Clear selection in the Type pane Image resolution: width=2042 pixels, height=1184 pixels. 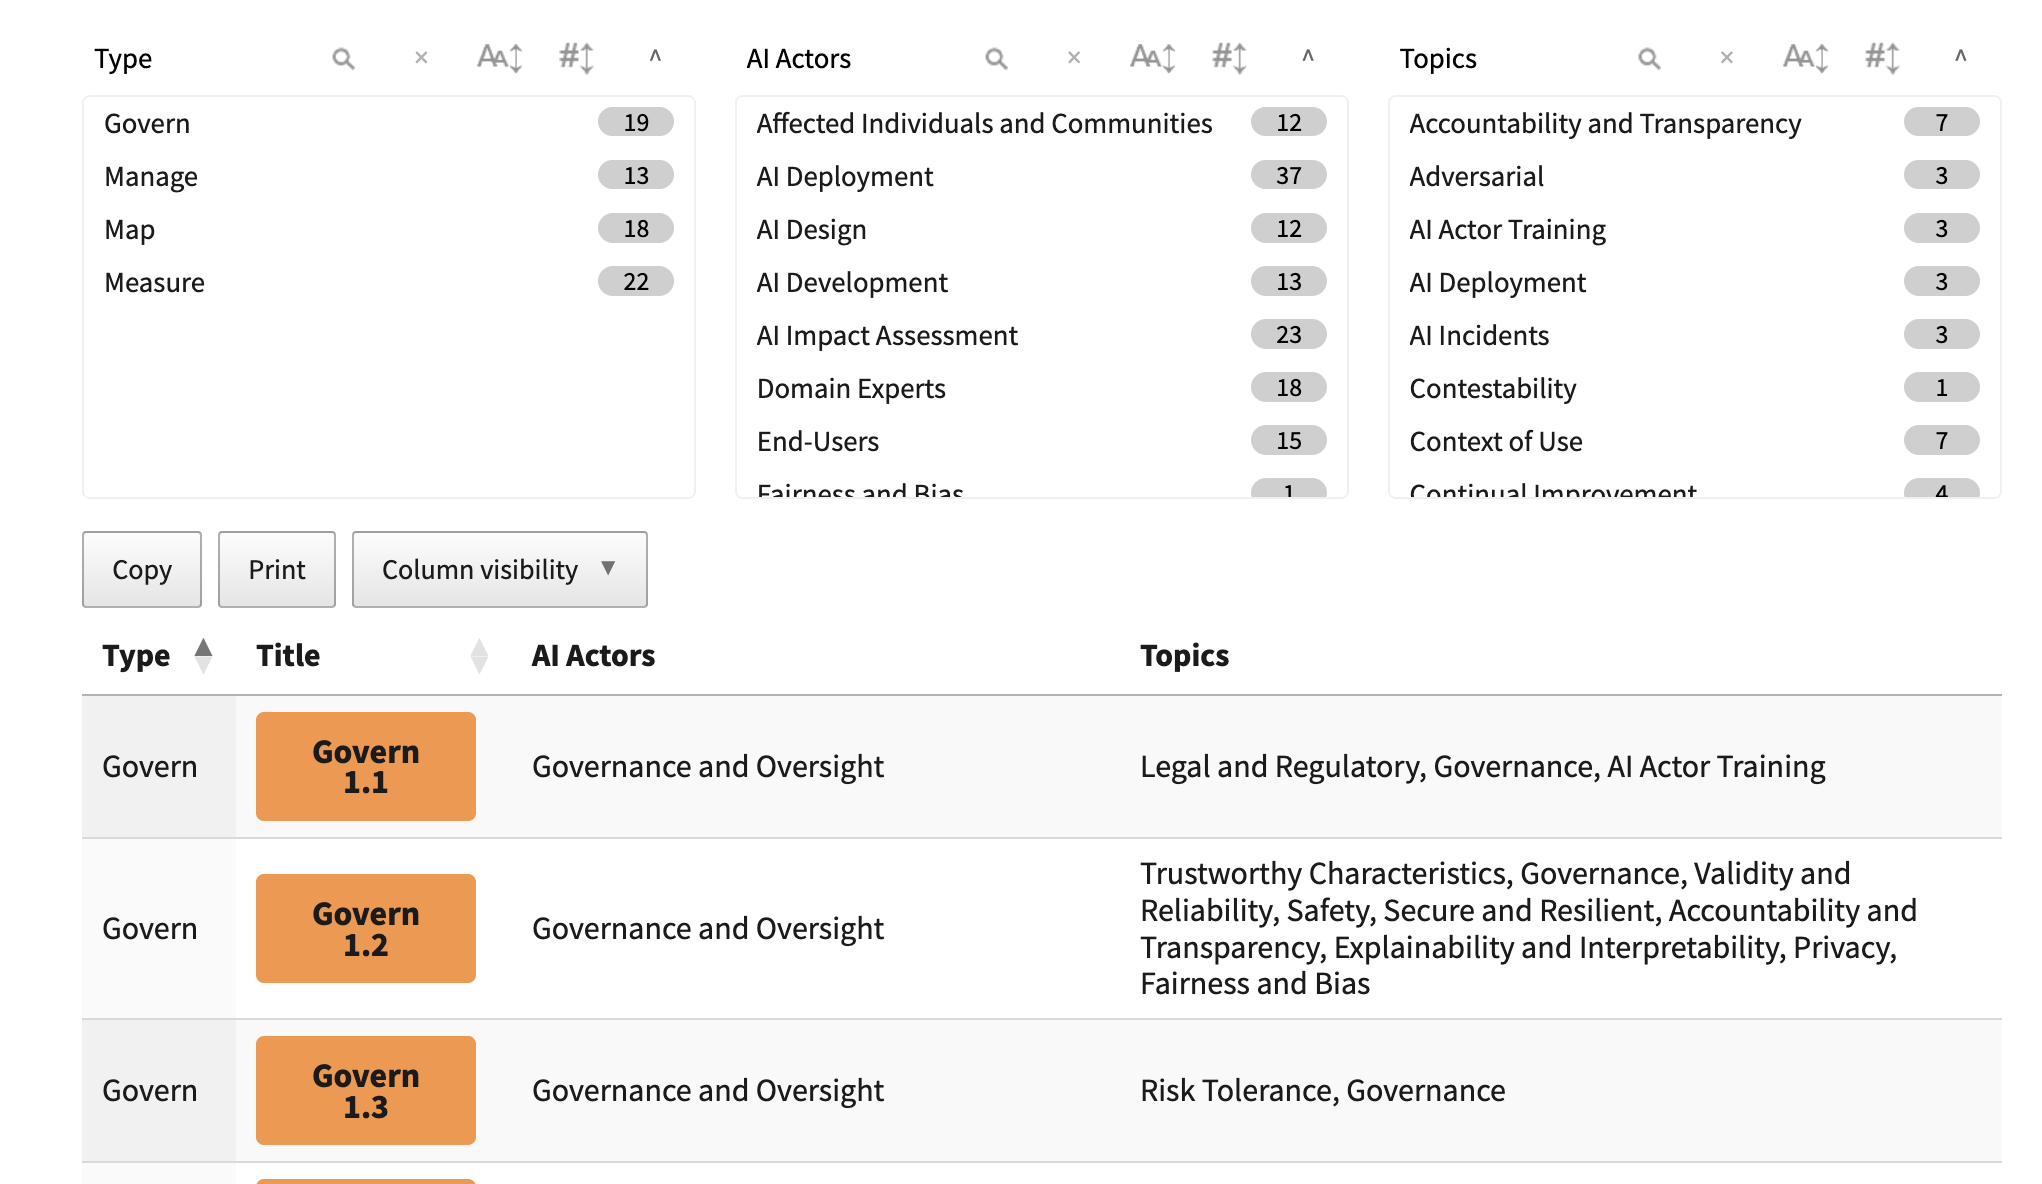click(421, 58)
